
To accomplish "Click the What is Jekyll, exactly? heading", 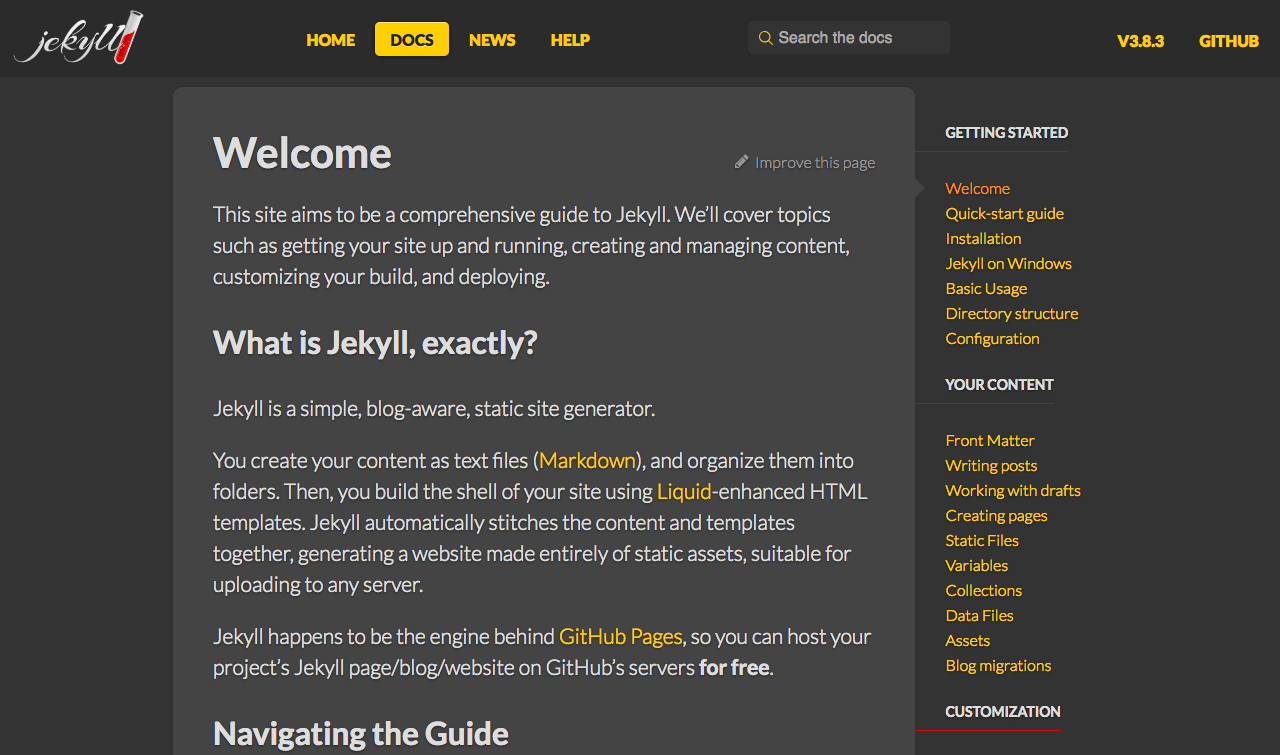I will (x=375, y=343).
